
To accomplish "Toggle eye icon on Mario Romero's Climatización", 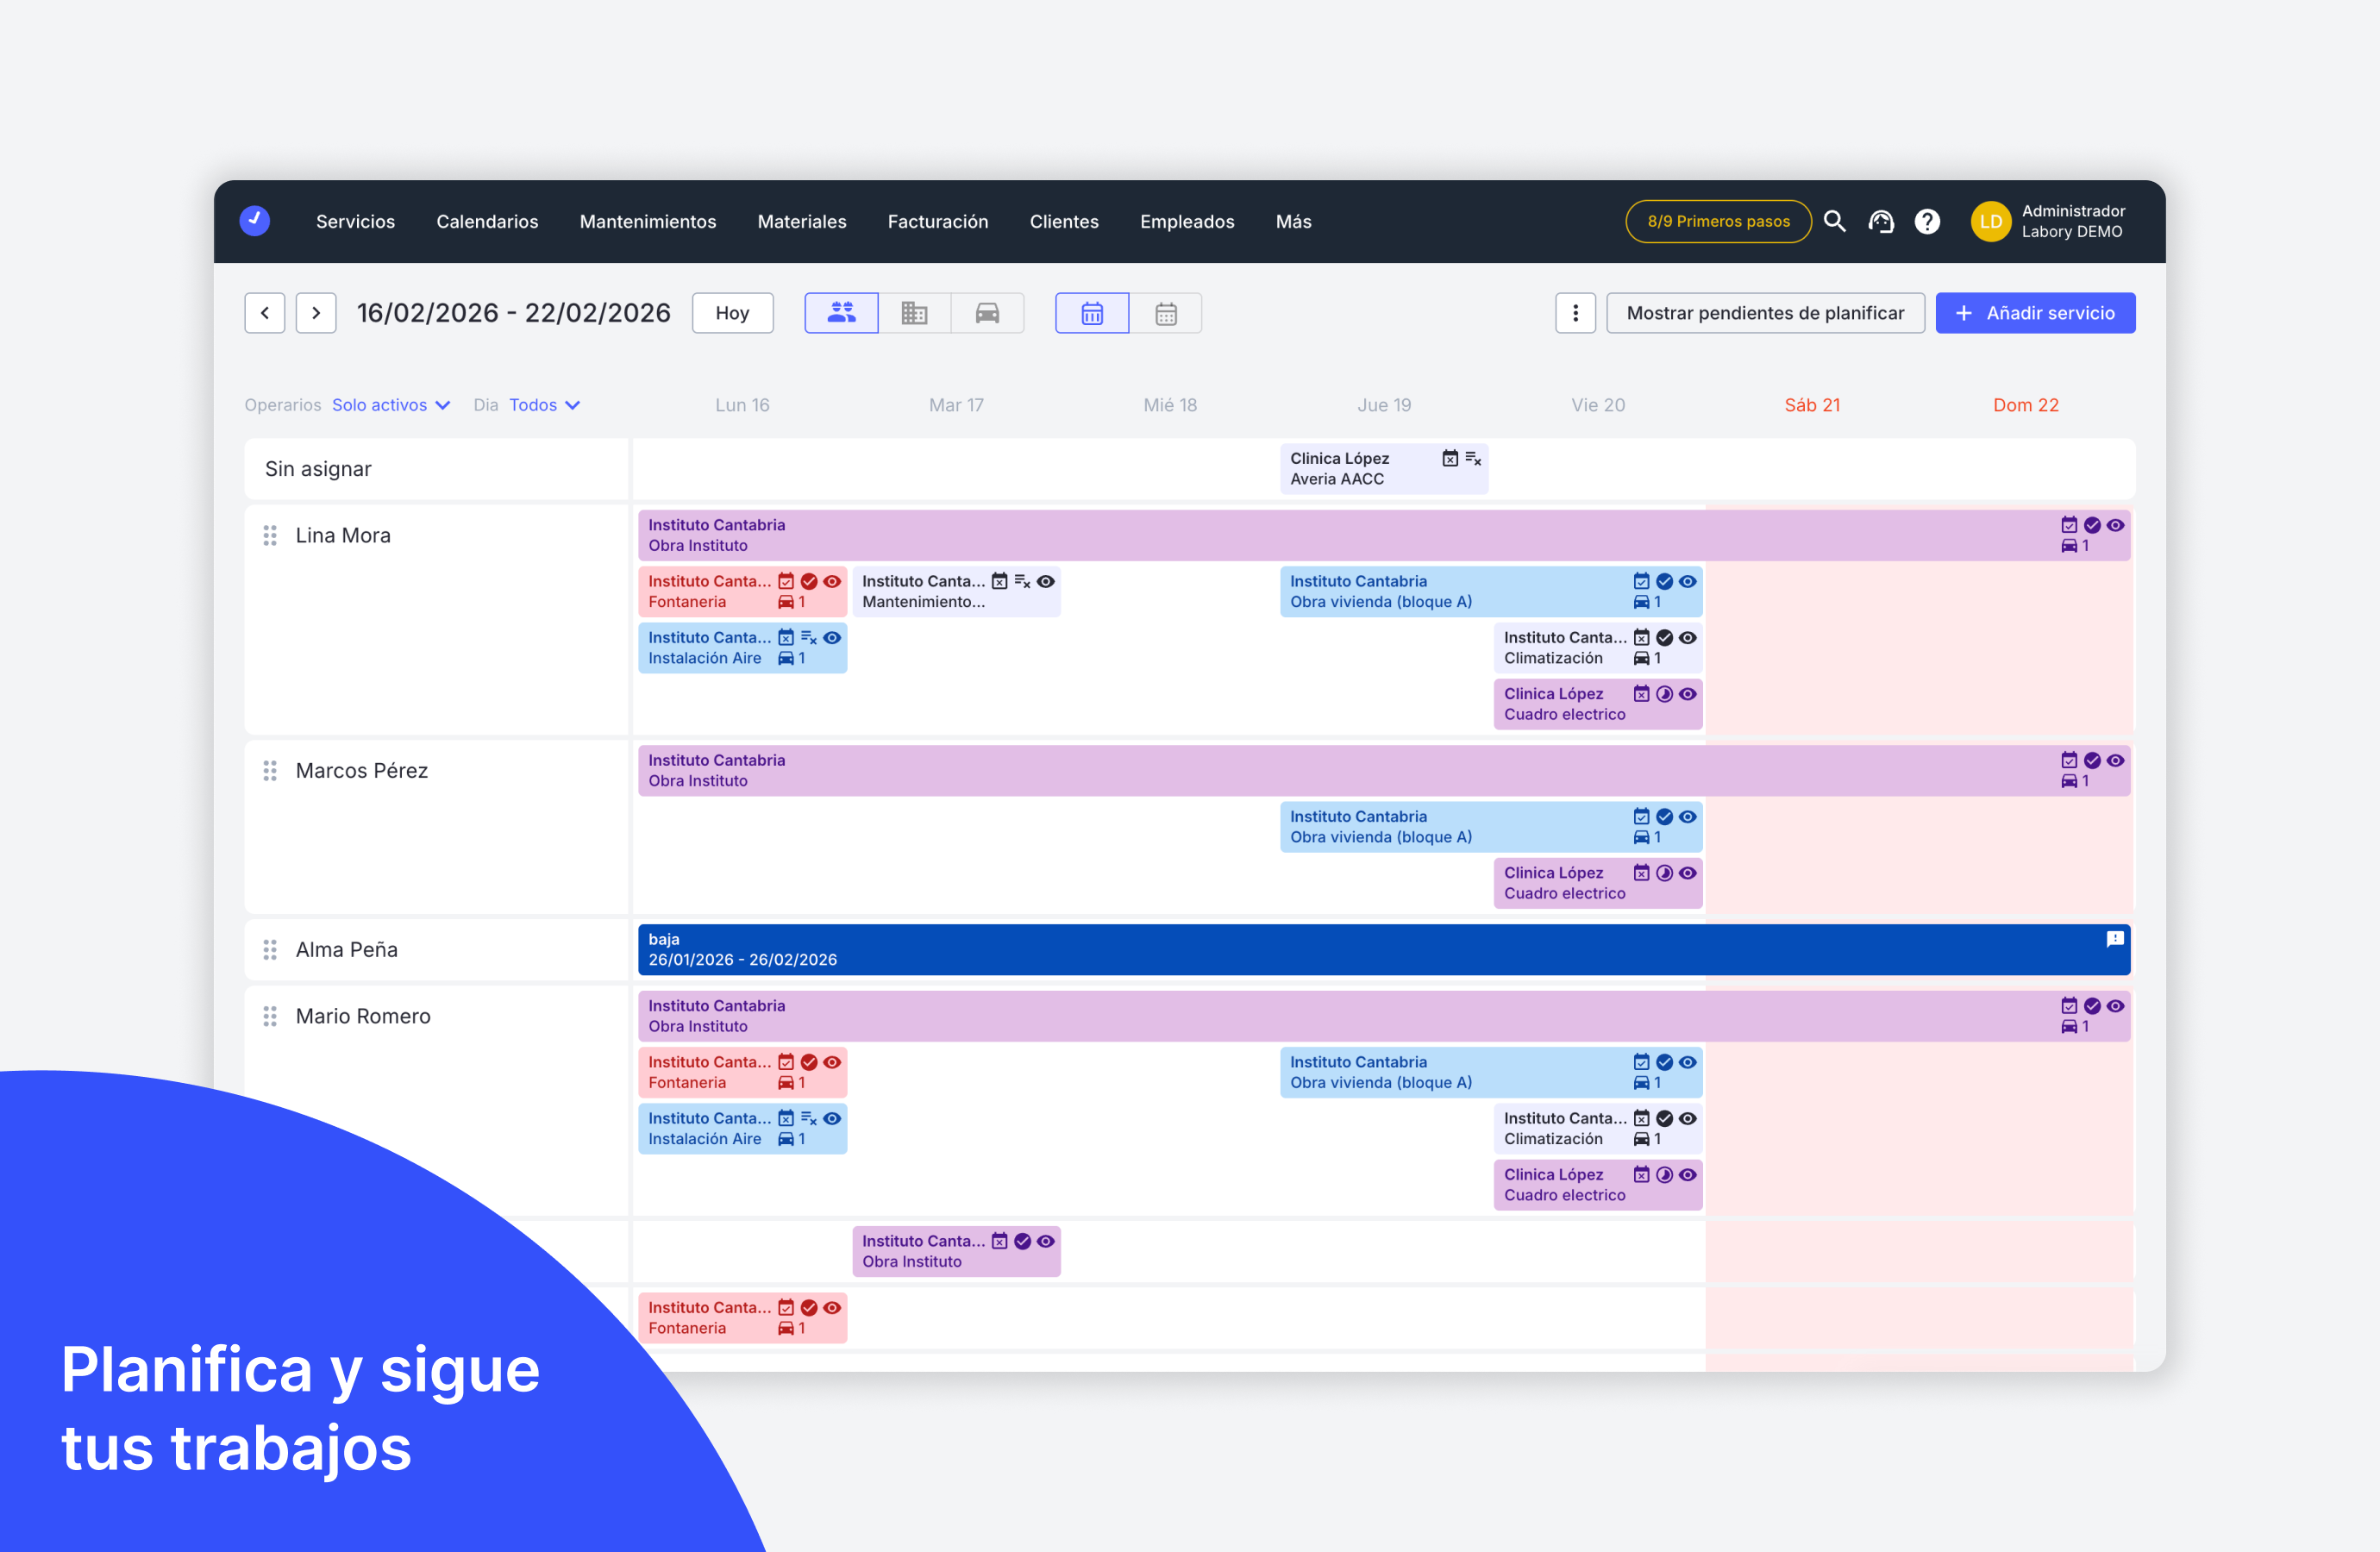I will 1688,1118.
